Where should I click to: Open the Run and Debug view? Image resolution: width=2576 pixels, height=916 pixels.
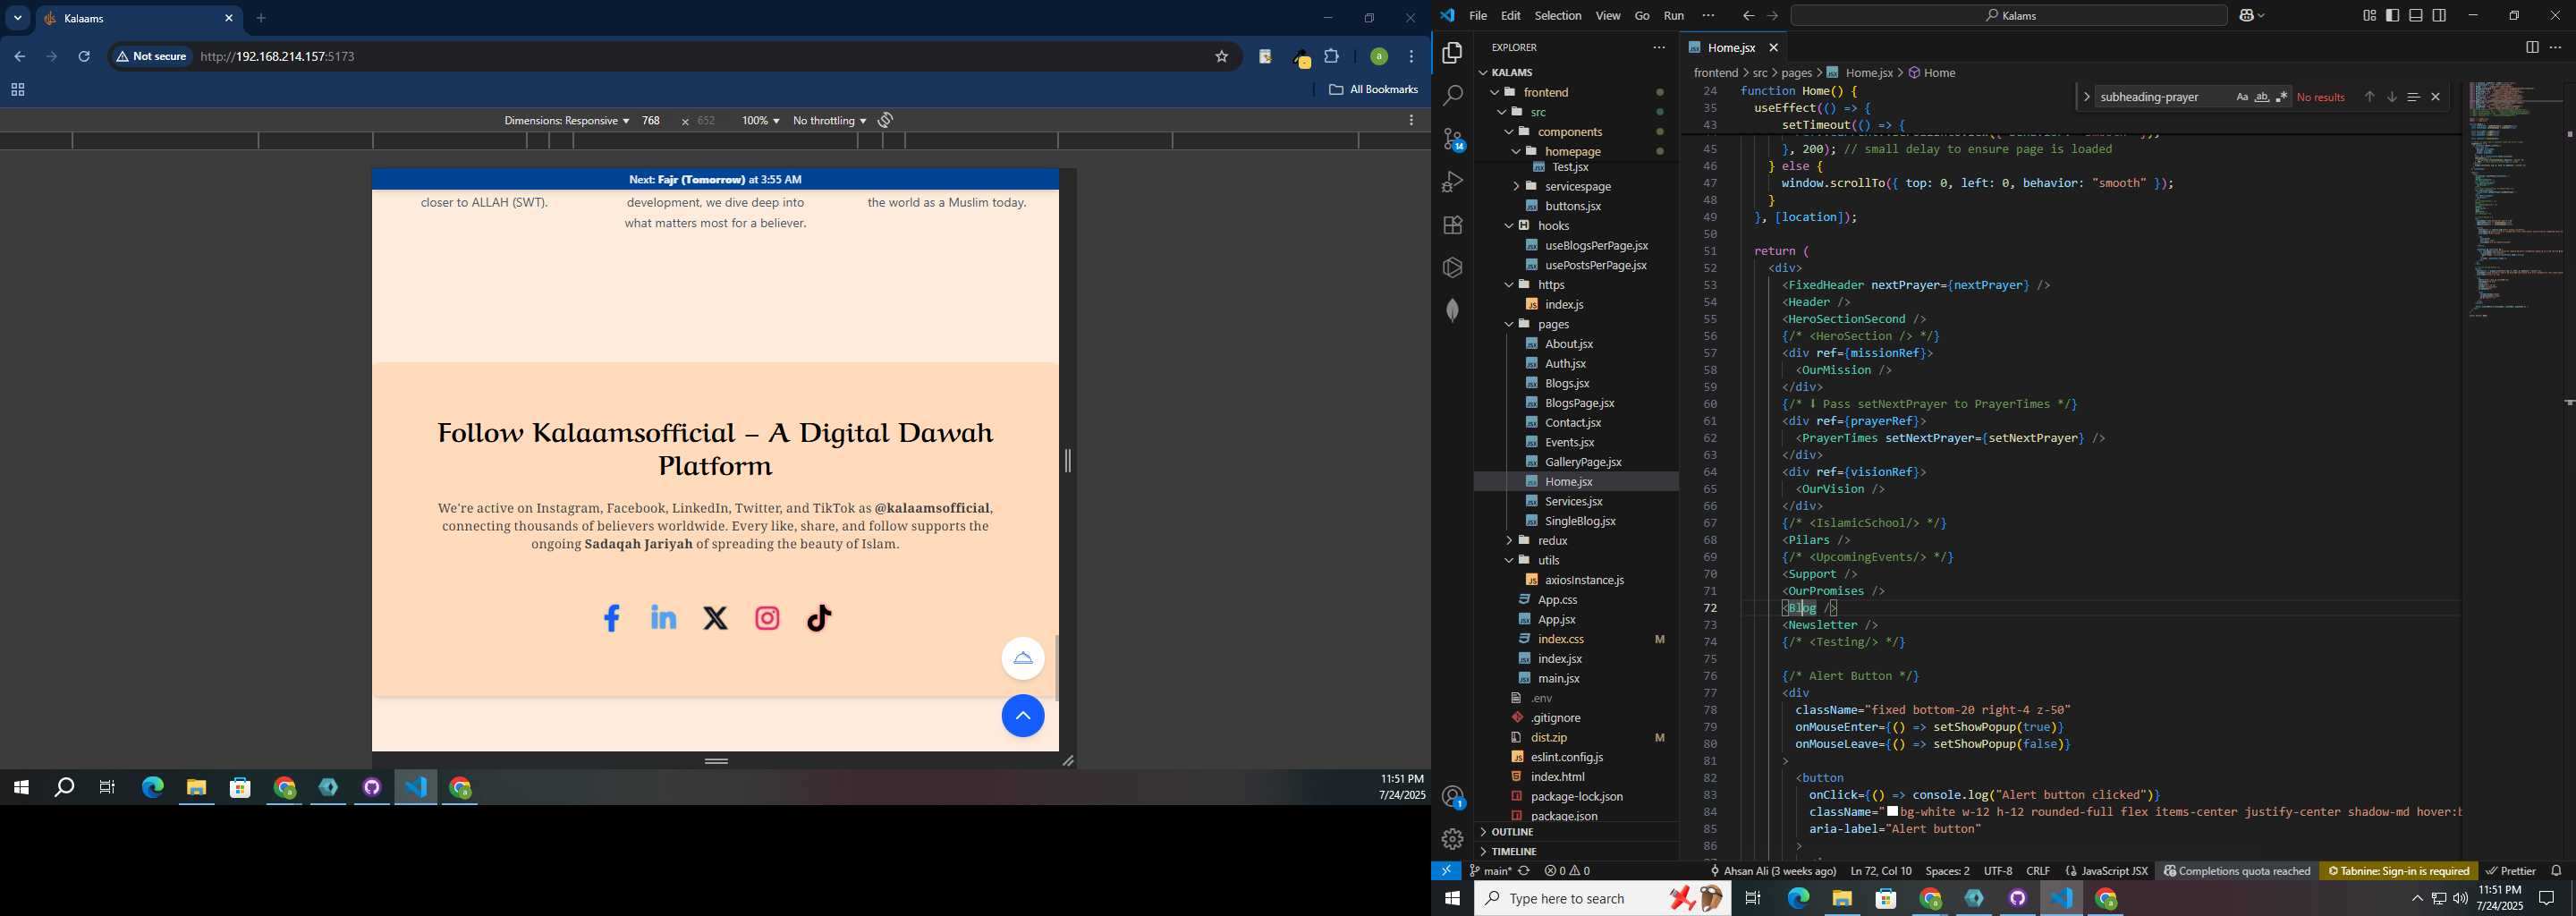[1452, 182]
